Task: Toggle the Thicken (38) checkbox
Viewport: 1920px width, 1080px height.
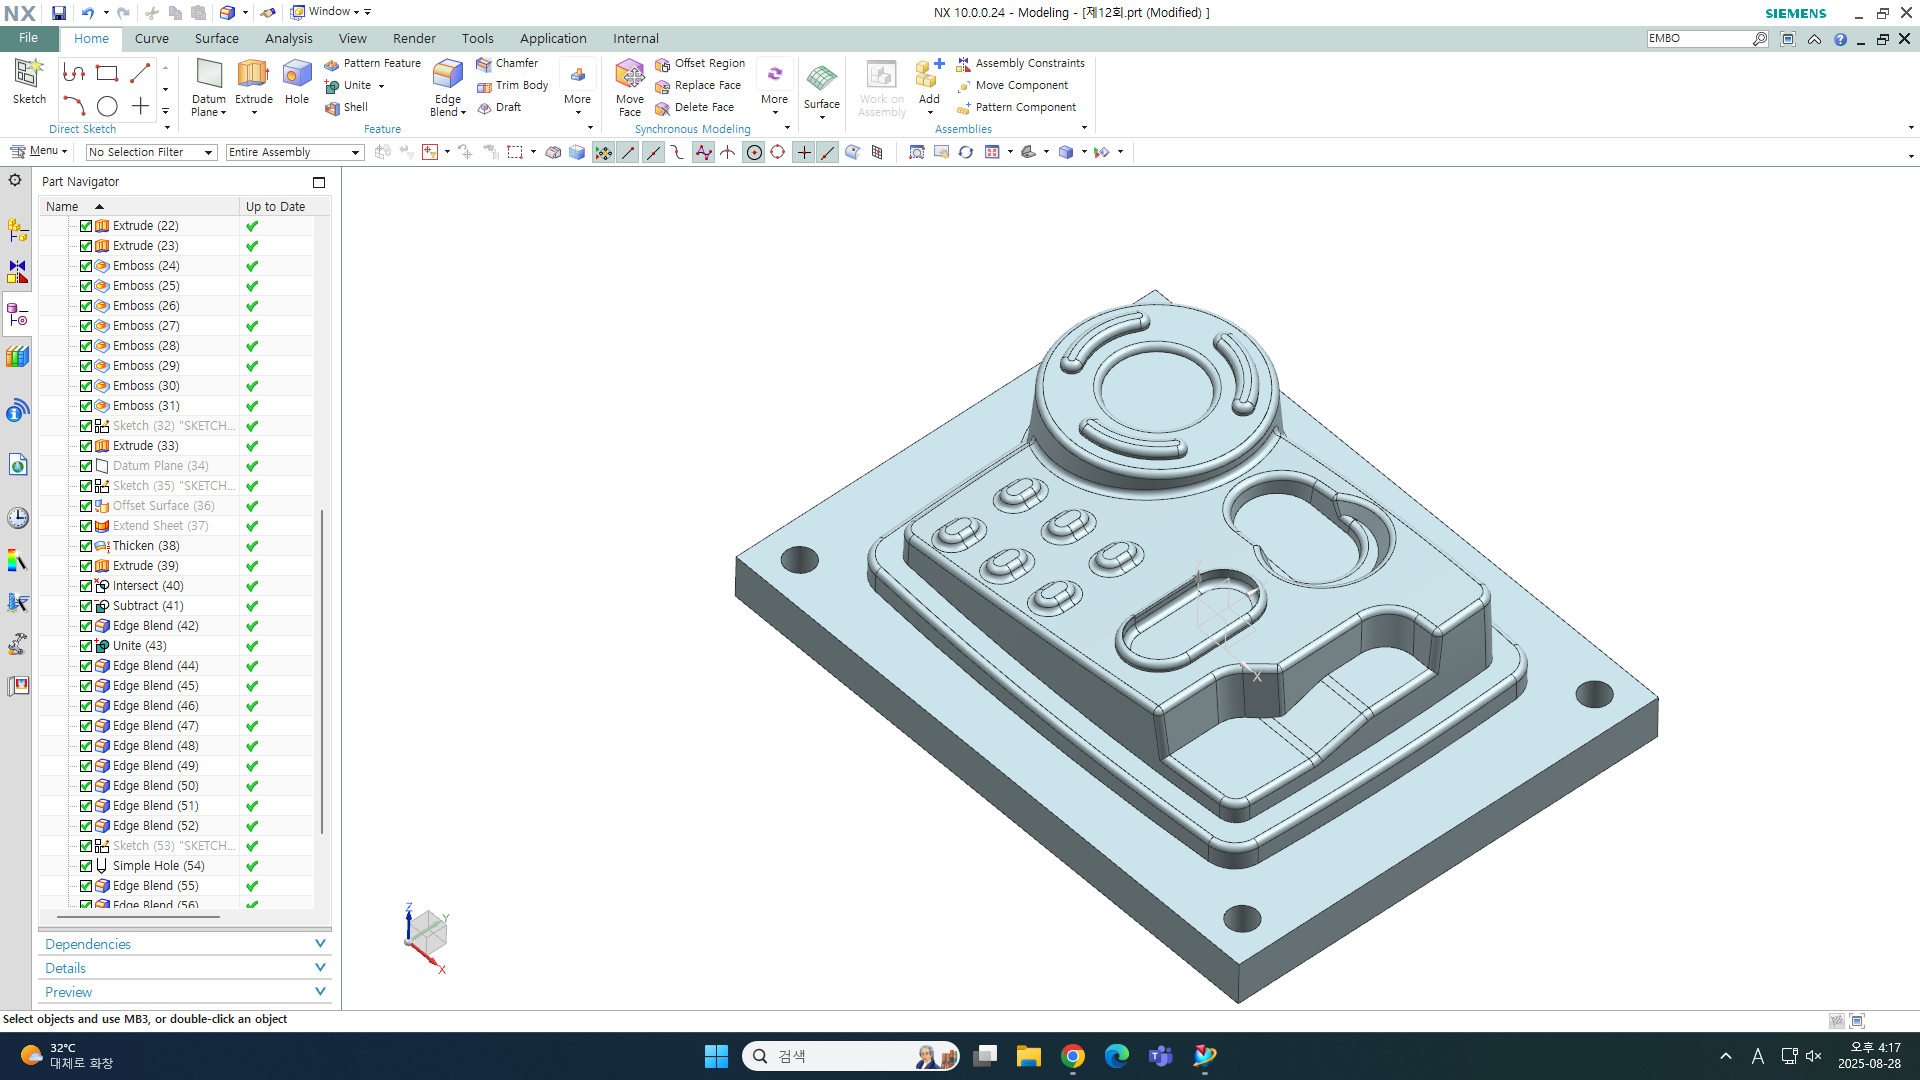Action: (86, 546)
